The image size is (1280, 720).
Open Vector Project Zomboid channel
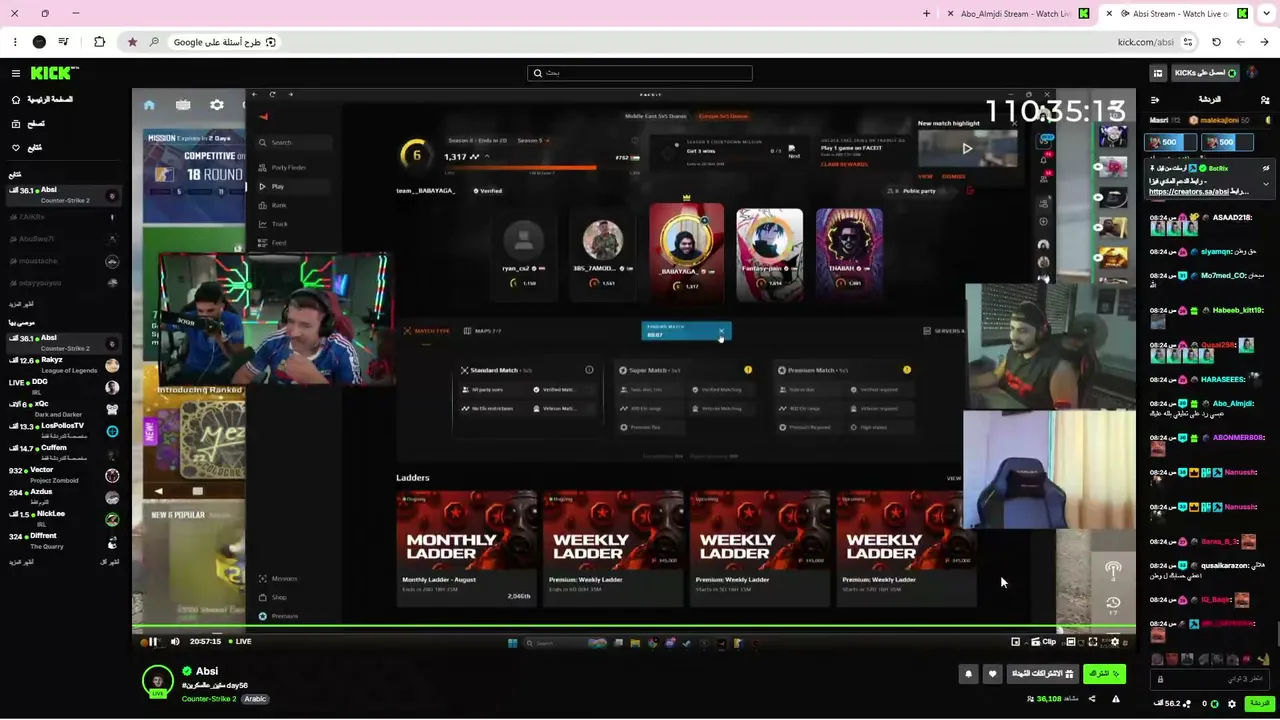click(66, 475)
